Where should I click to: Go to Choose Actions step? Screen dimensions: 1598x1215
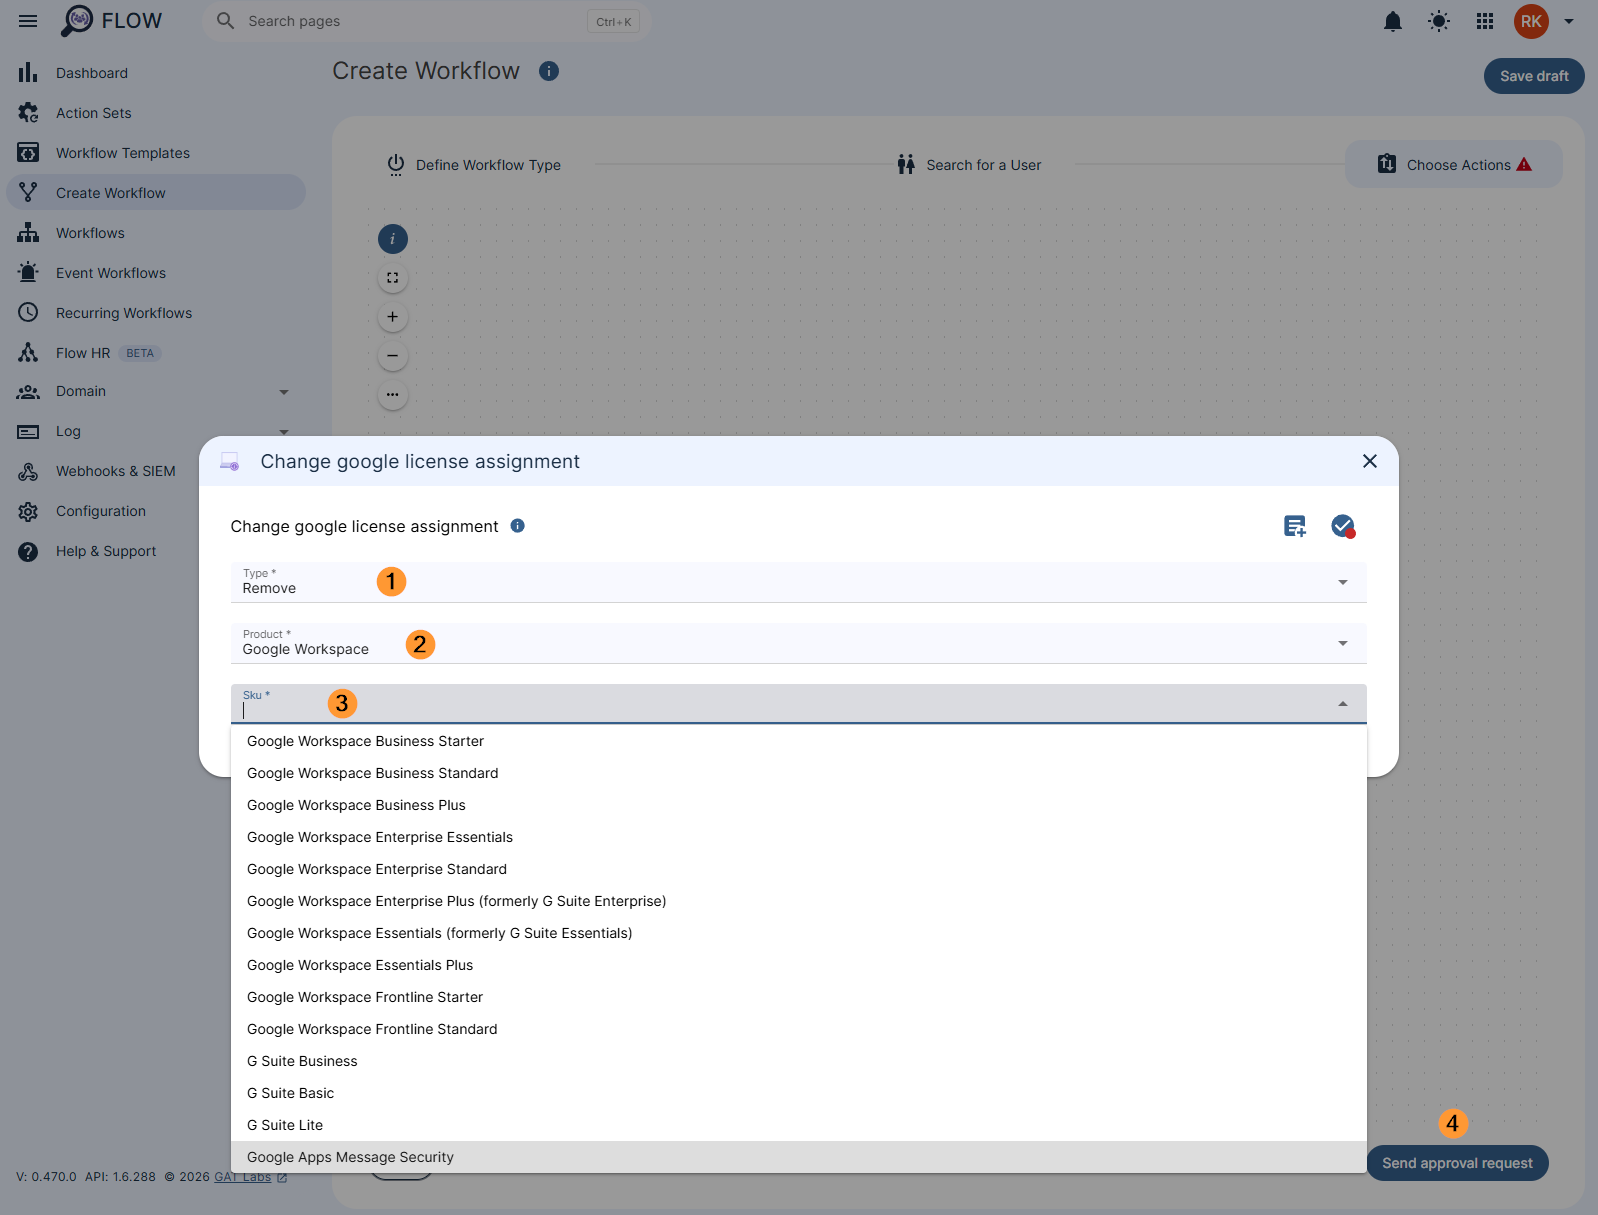[1454, 165]
